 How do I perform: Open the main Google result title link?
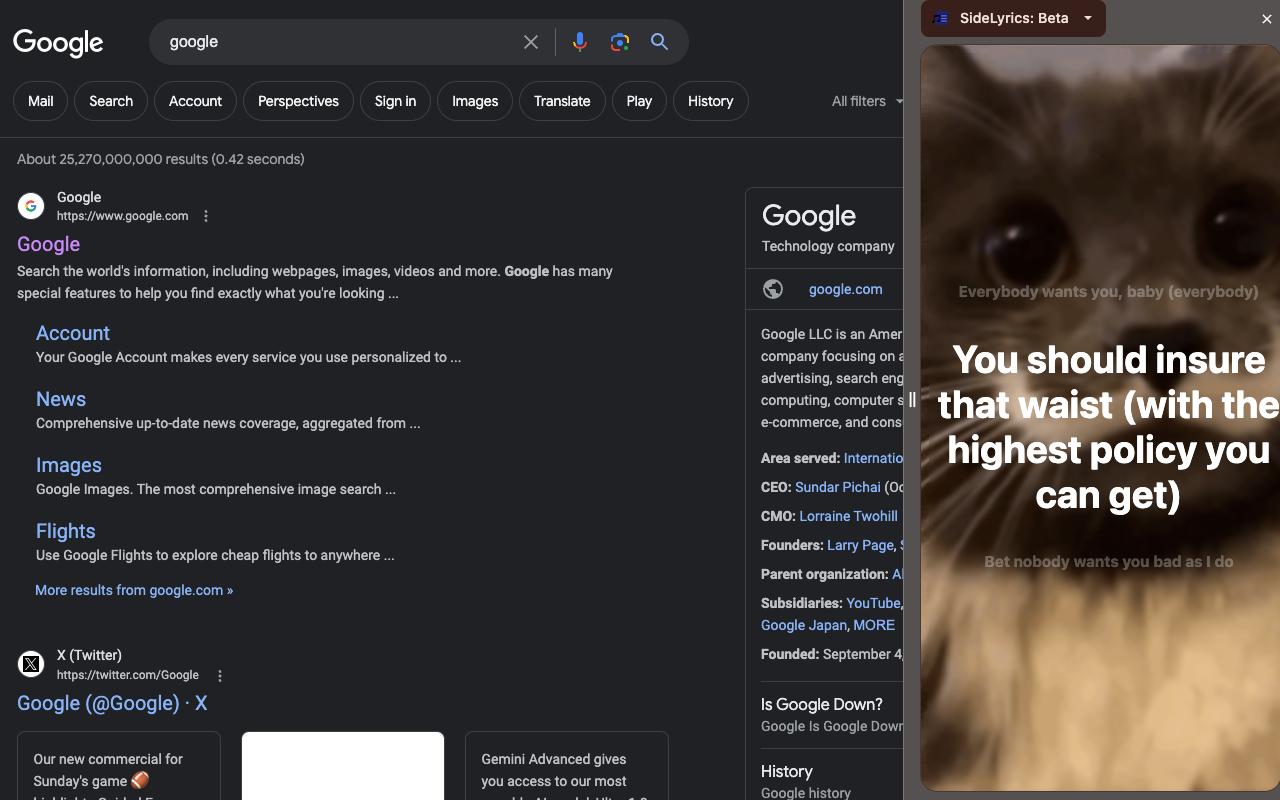pyautogui.click(x=48, y=244)
